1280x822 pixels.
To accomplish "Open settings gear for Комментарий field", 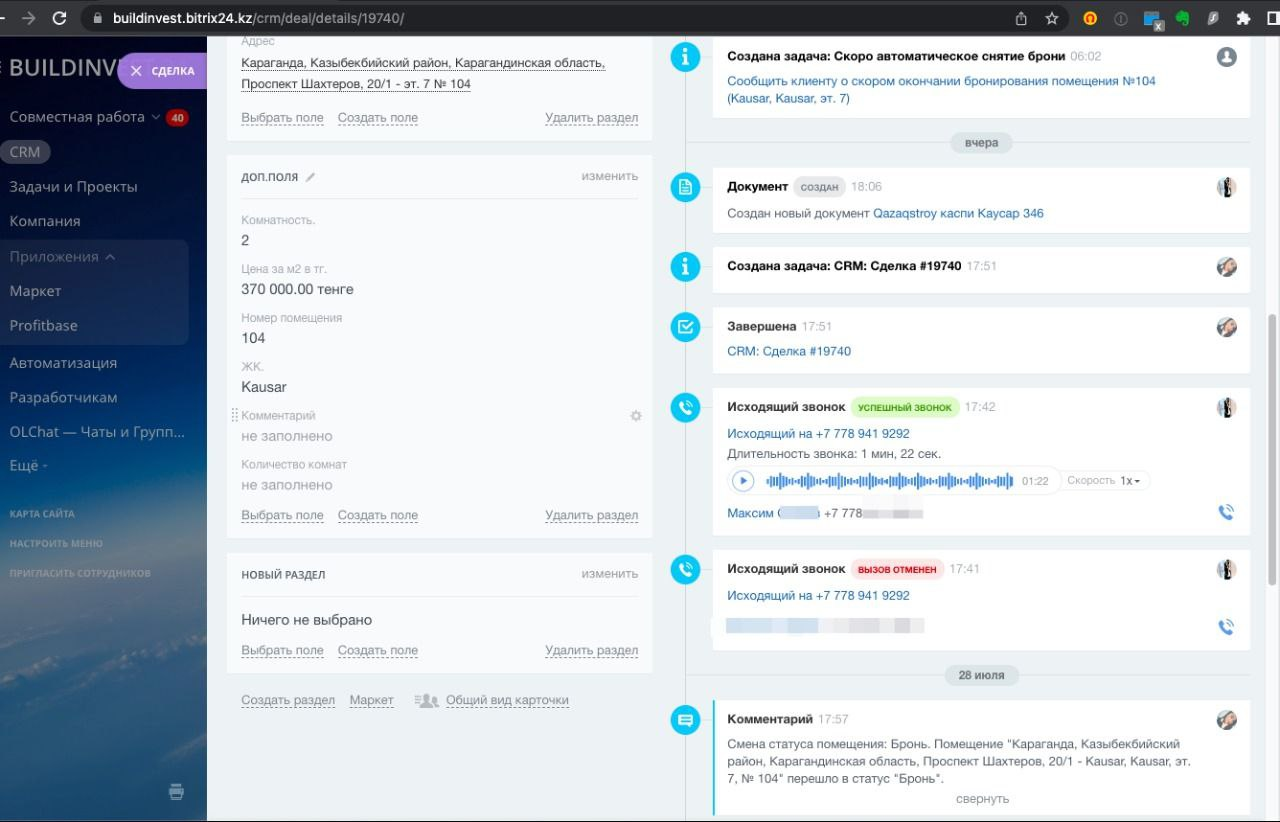I will click(x=635, y=416).
